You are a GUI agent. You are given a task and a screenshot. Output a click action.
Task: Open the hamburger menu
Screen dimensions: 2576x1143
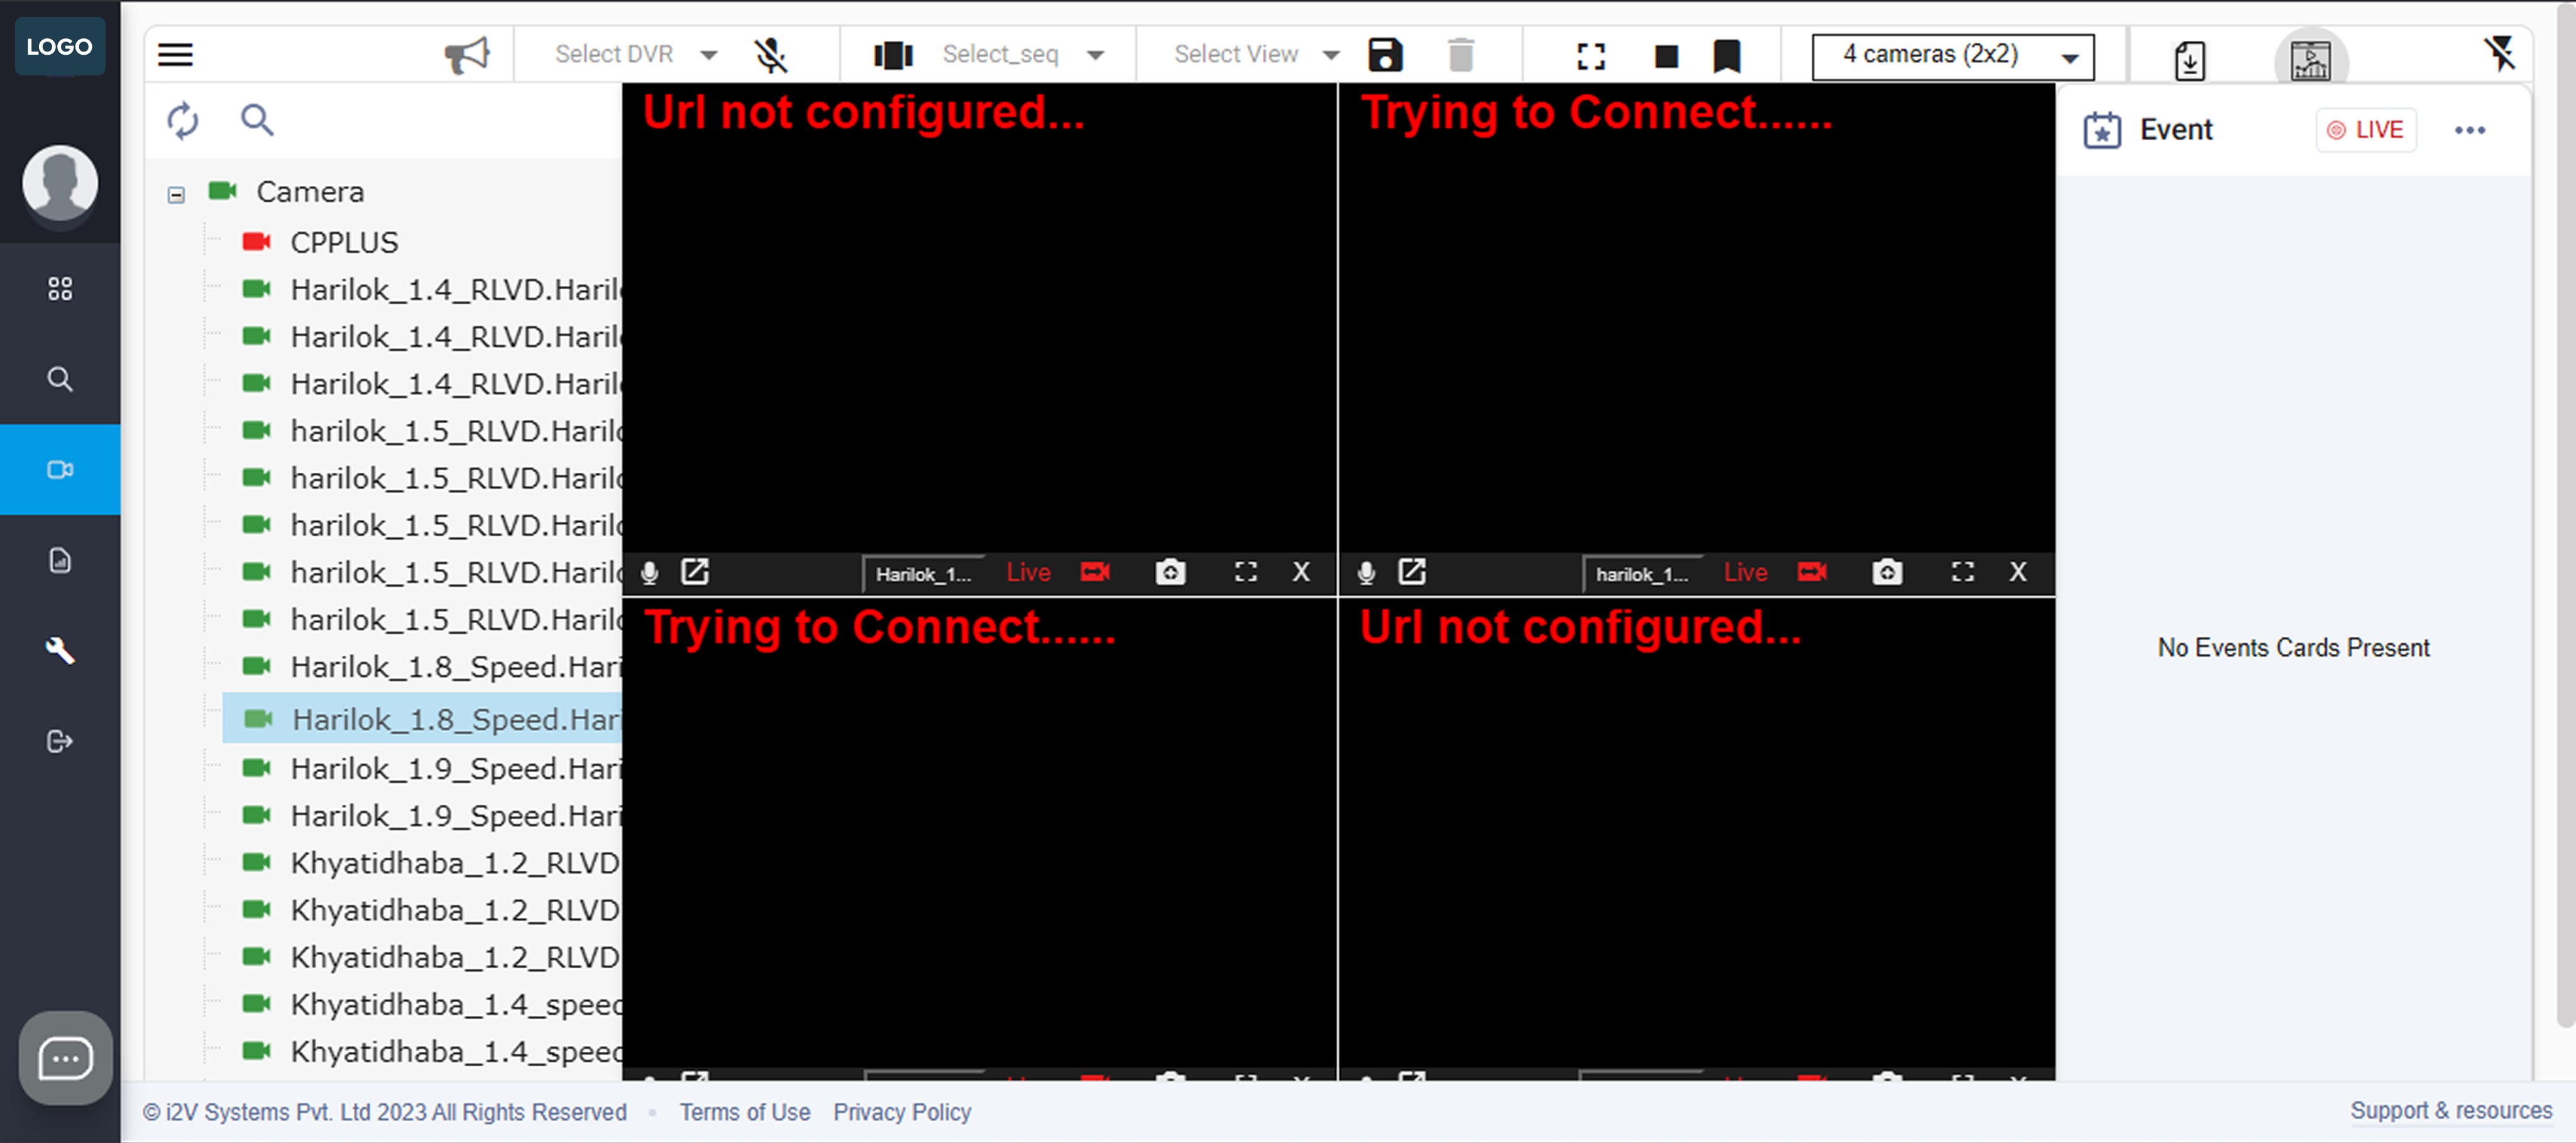click(175, 54)
